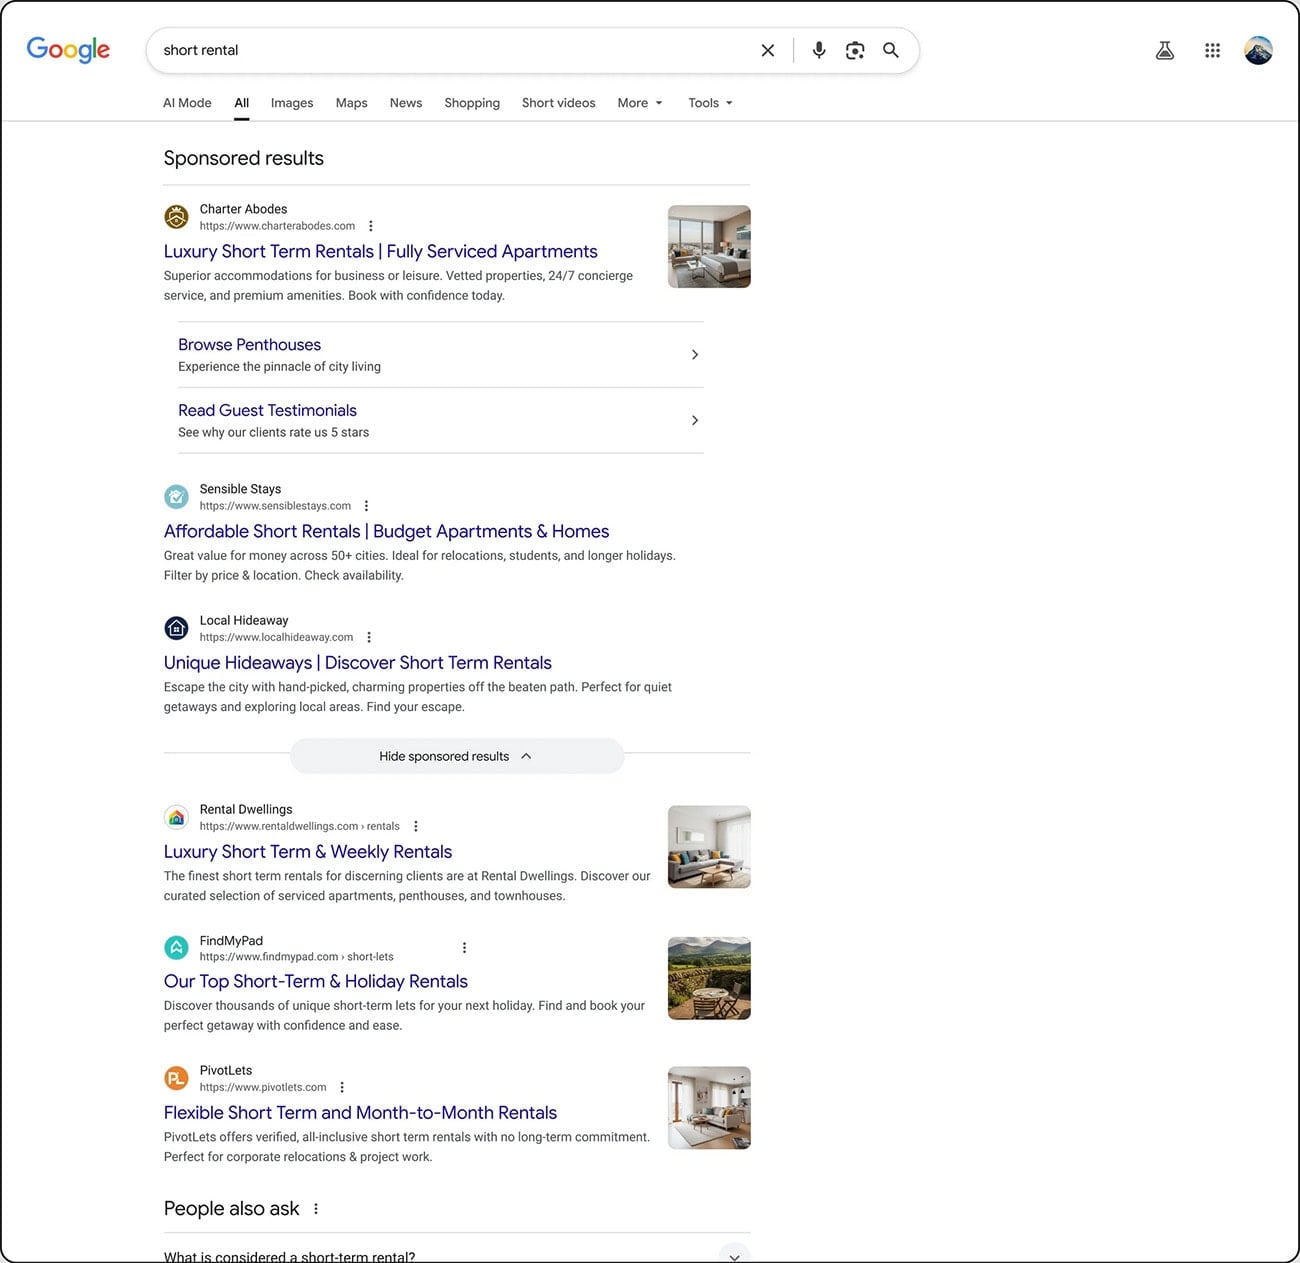Open Search Labs via the flask icon
1300x1263 pixels.
tap(1164, 50)
